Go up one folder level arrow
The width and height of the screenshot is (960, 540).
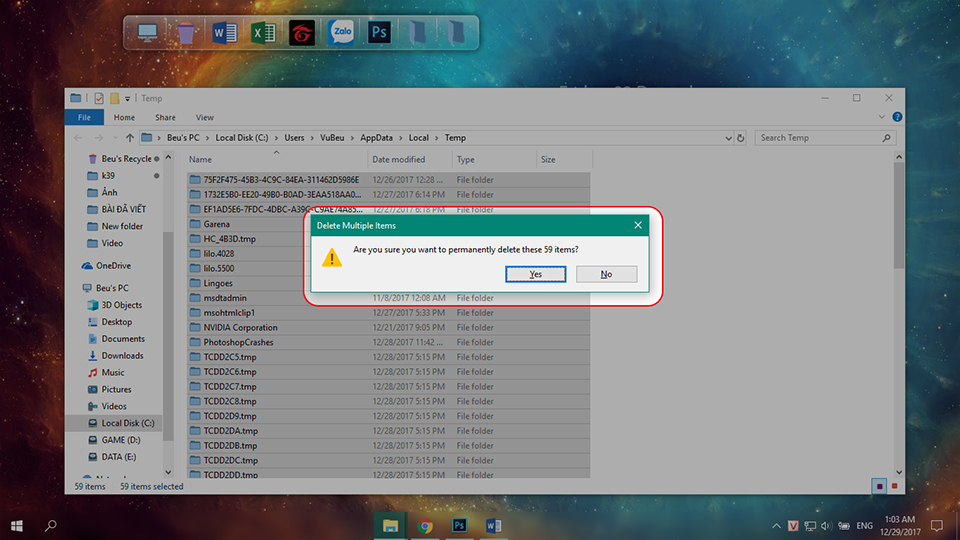pos(129,138)
